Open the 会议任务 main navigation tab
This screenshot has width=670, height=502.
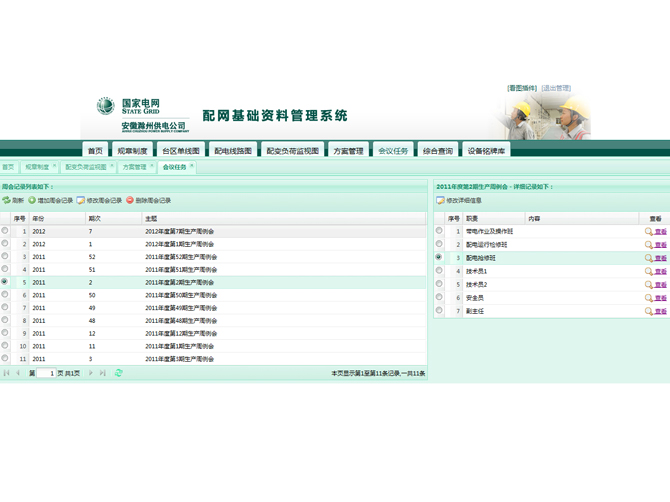pos(393,150)
